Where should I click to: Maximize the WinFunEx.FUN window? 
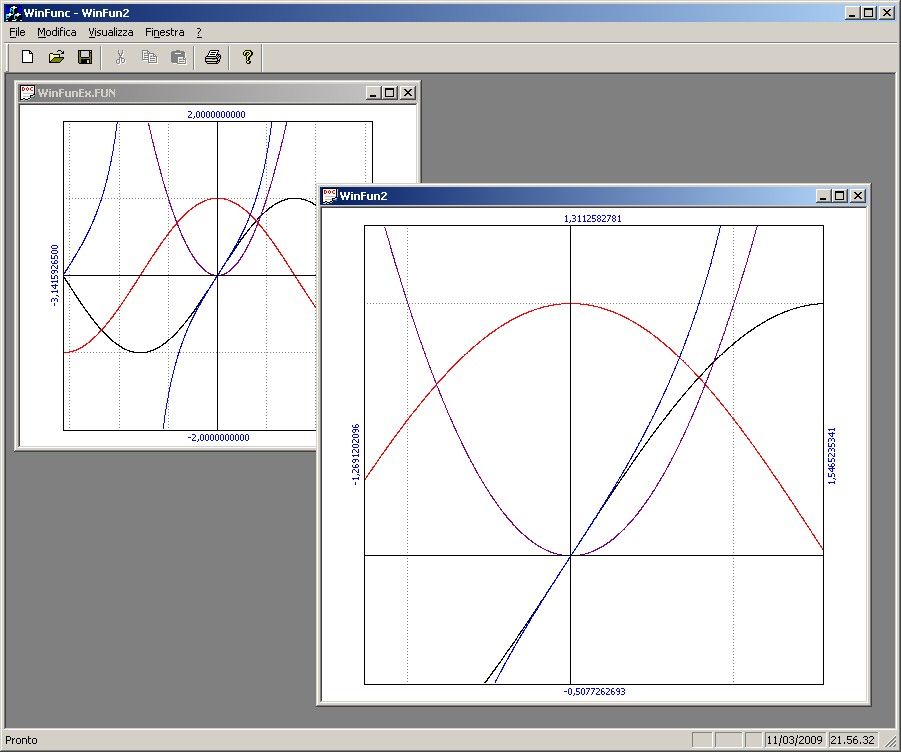tap(390, 92)
